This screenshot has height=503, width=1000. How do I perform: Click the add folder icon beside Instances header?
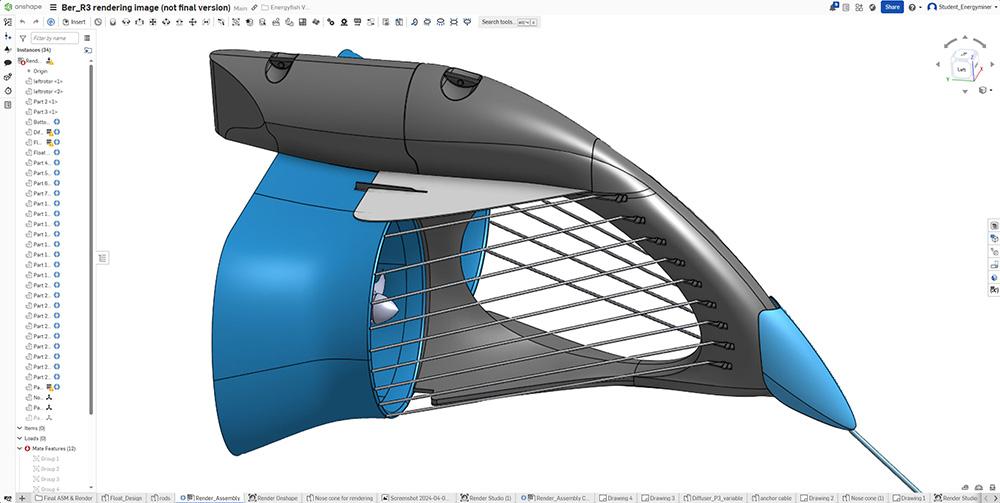[x=87, y=50]
